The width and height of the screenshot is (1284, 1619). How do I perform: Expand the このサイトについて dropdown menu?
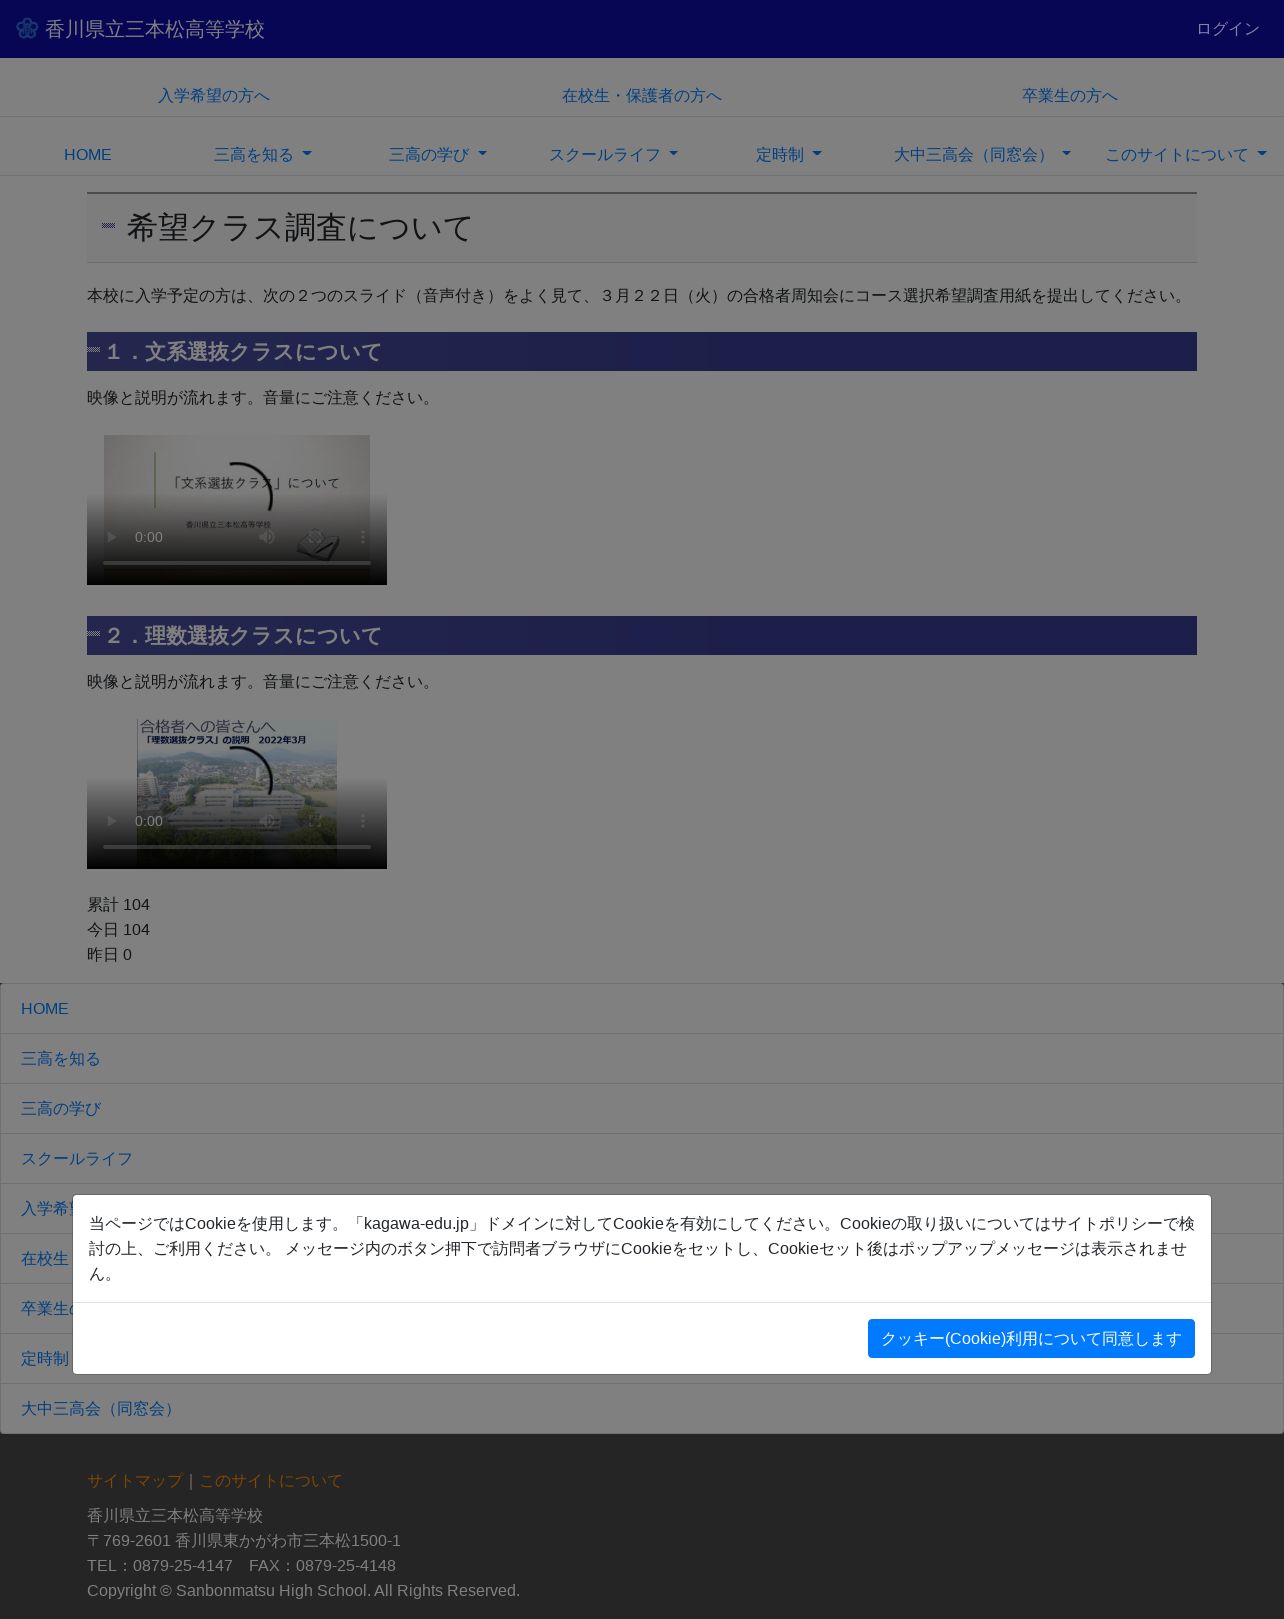coord(1186,155)
